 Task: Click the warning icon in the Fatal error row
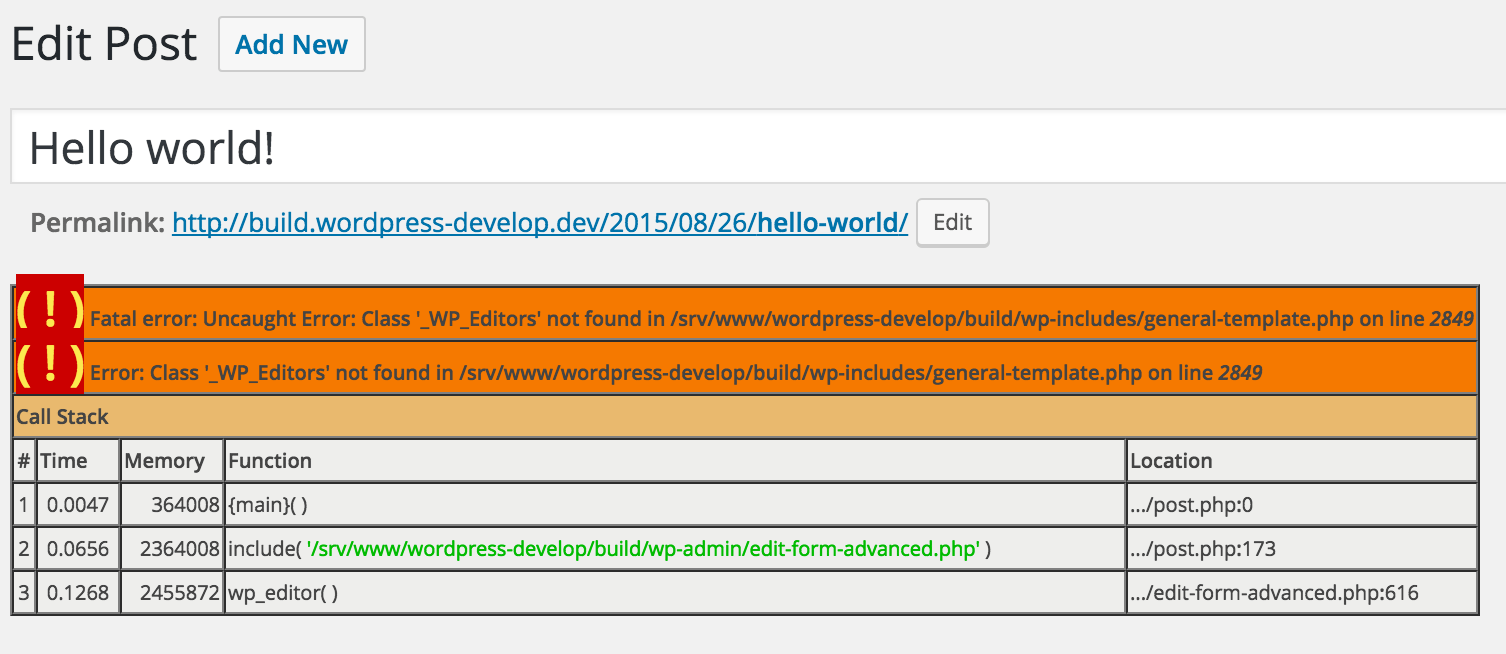coord(50,311)
